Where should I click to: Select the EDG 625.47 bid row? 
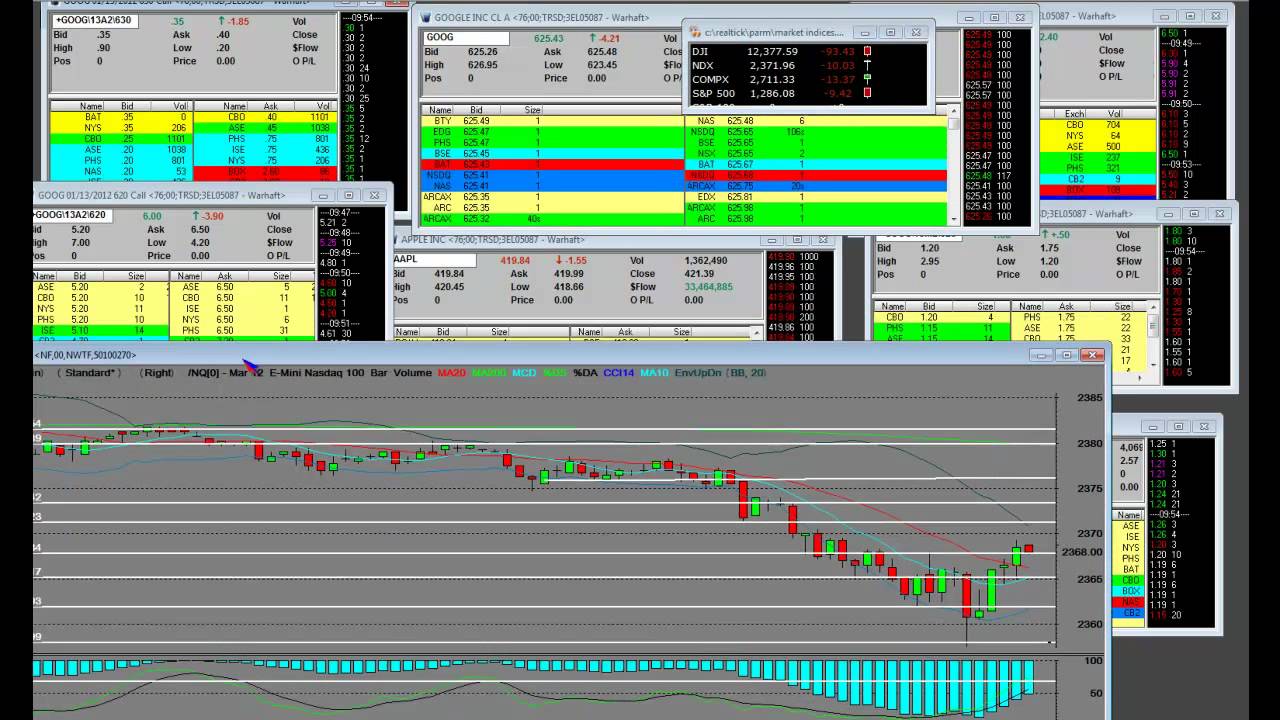(552, 132)
